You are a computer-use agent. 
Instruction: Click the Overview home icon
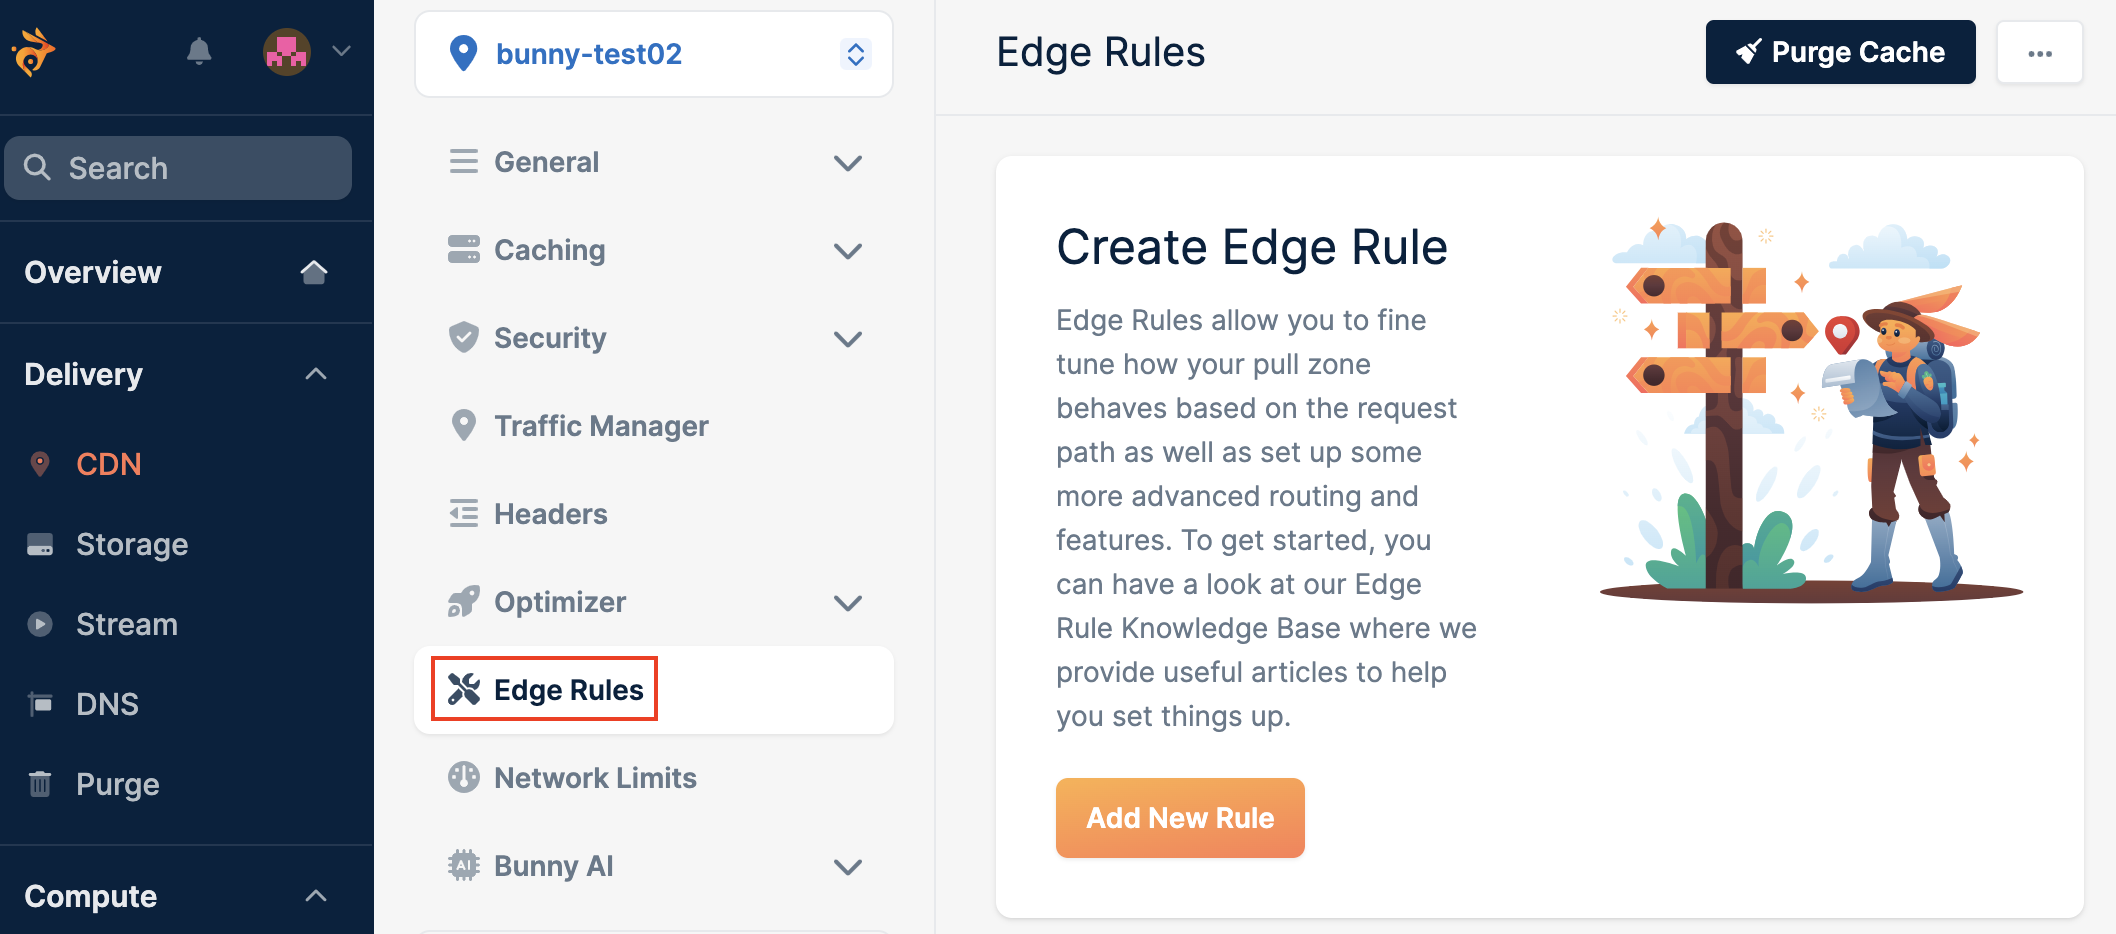pos(314,272)
